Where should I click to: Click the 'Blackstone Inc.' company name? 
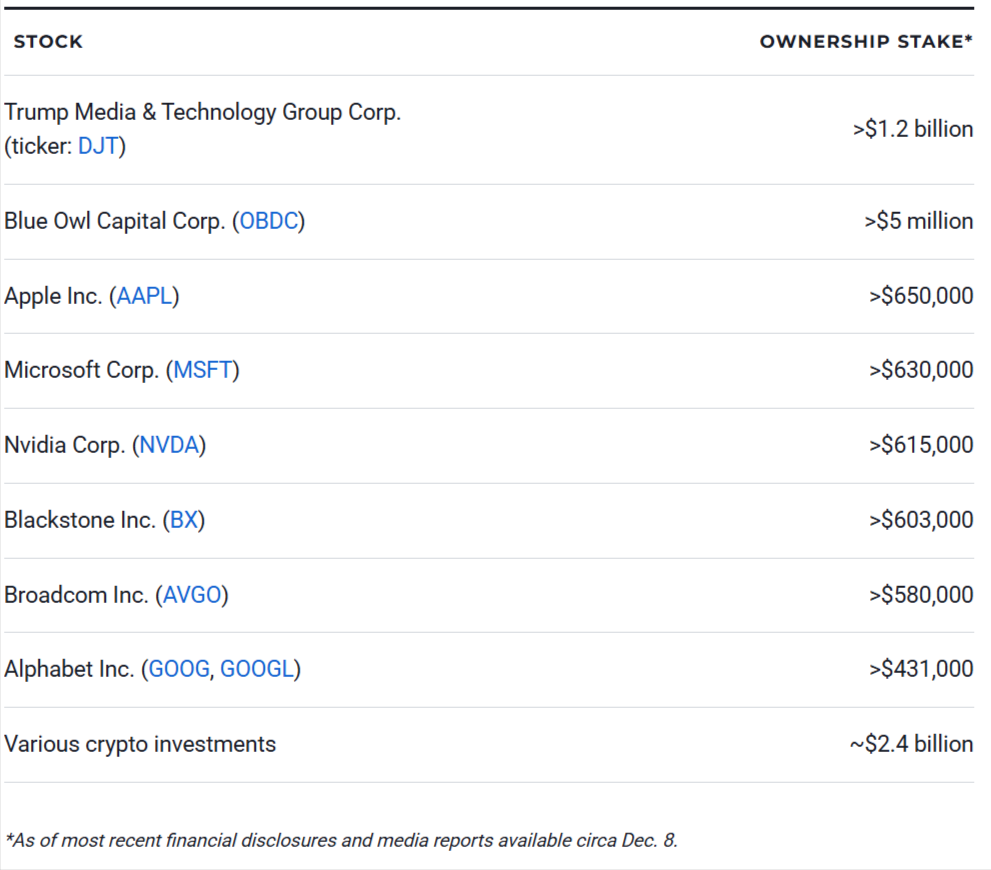point(80,520)
